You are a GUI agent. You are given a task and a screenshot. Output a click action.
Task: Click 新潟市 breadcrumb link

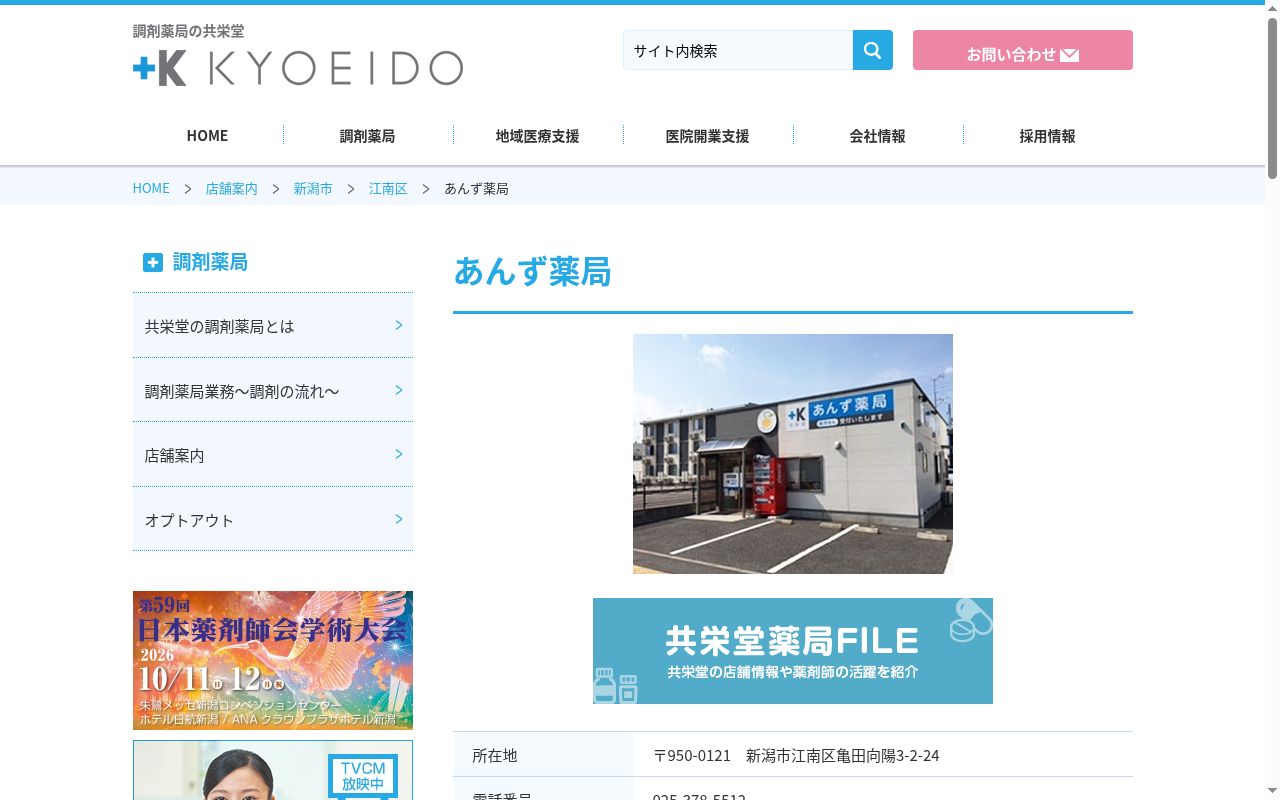tap(313, 188)
